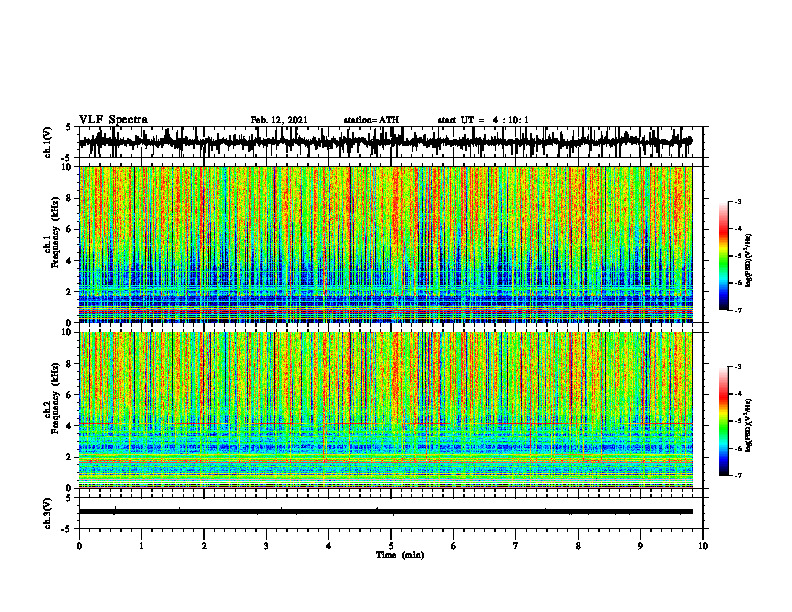
Task: Click the ch.2 color bar "-7" label
Action: click(x=737, y=475)
